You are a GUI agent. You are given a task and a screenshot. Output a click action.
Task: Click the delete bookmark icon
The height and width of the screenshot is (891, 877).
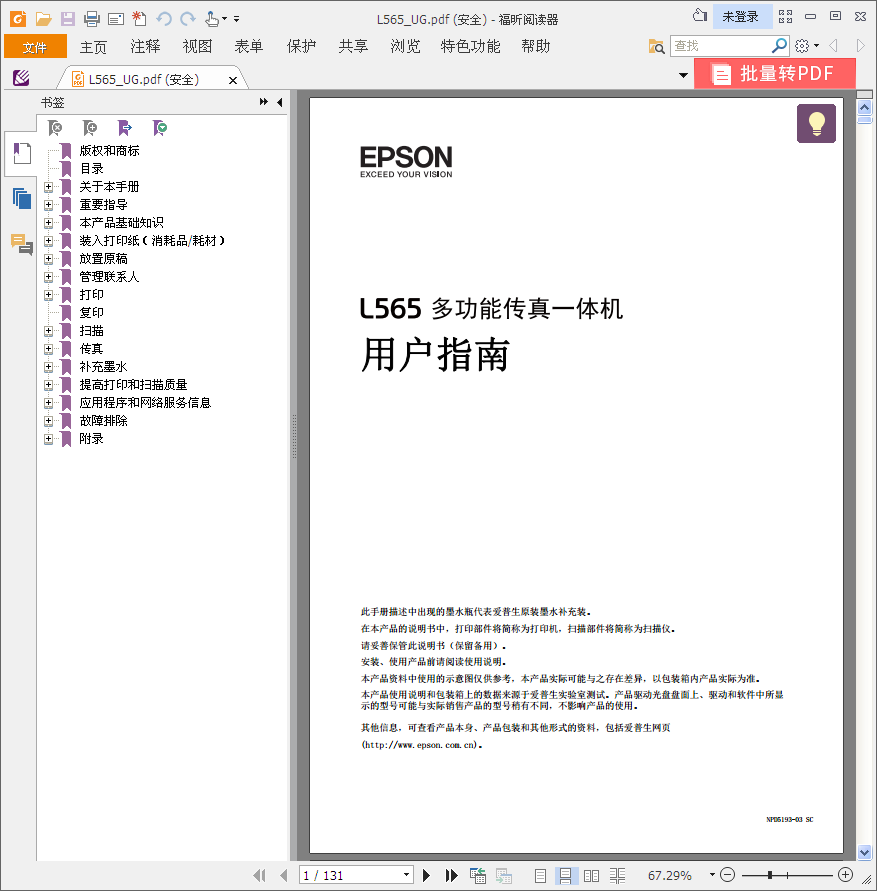click(x=55, y=128)
